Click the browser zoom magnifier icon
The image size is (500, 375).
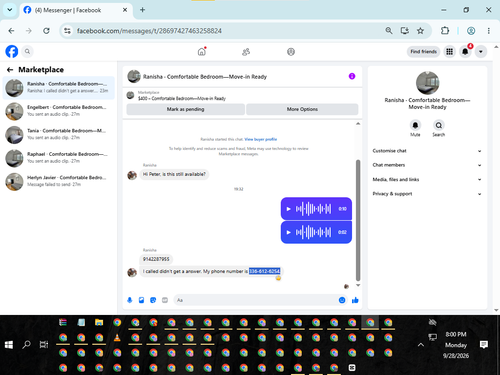click(389, 31)
